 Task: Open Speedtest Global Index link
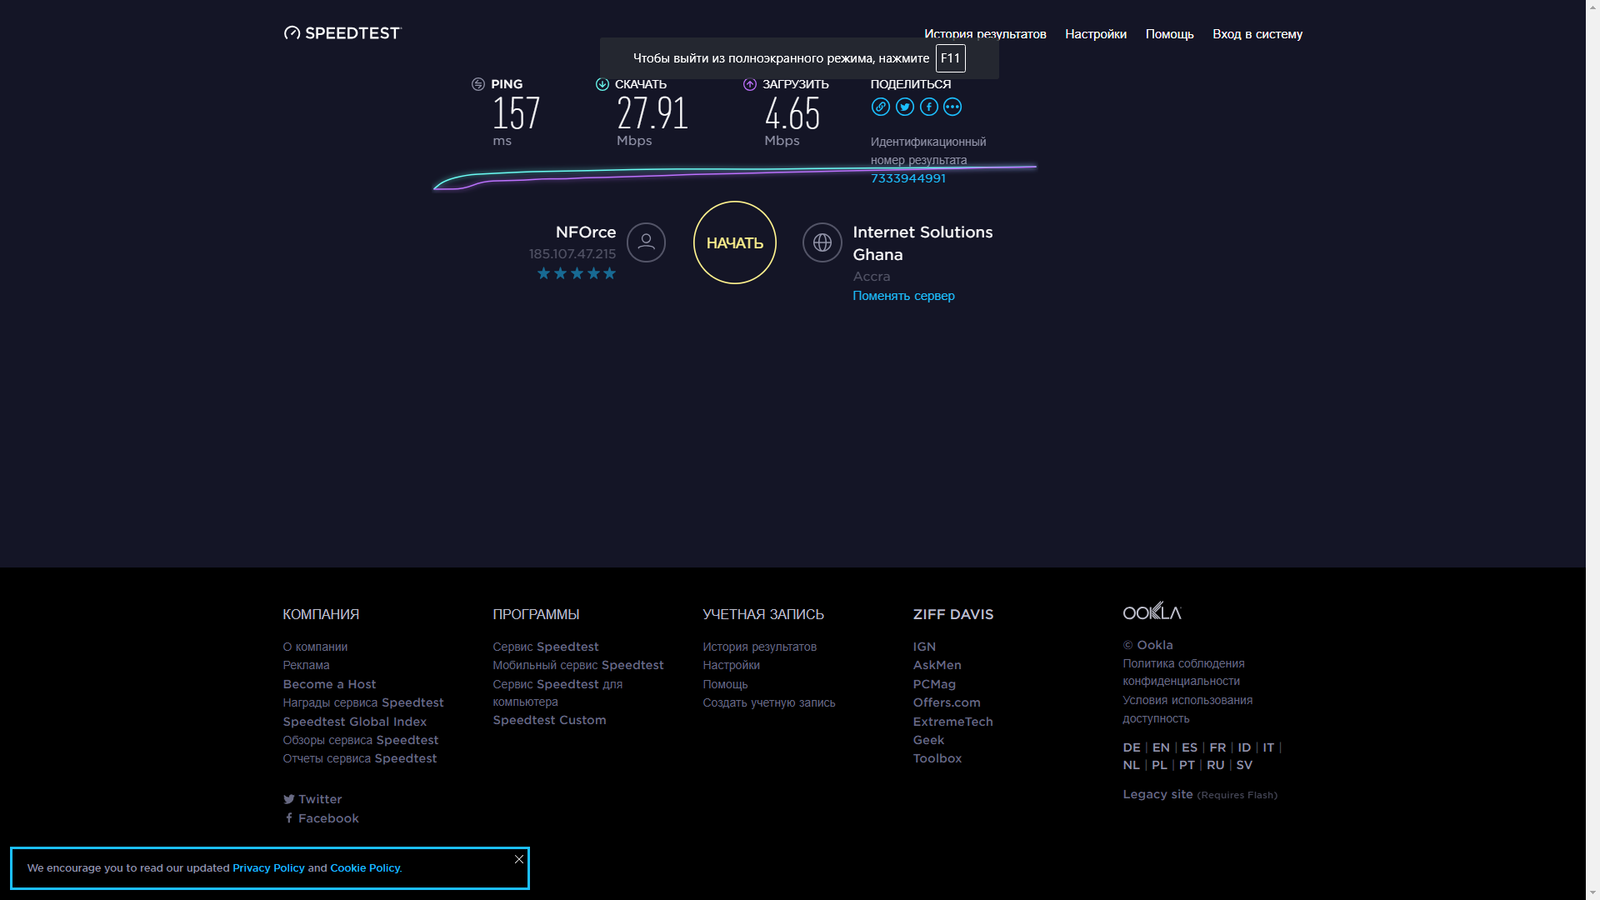tap(354, 722)
